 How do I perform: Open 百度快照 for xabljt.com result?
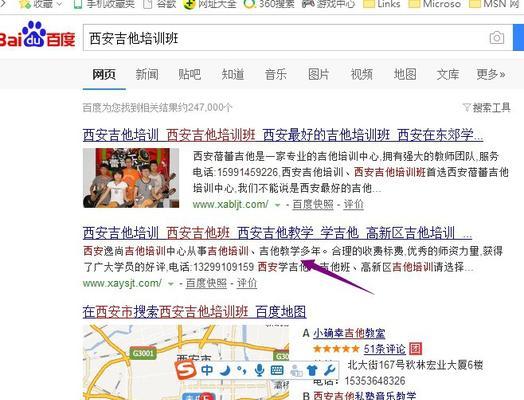tap(313, 204)
